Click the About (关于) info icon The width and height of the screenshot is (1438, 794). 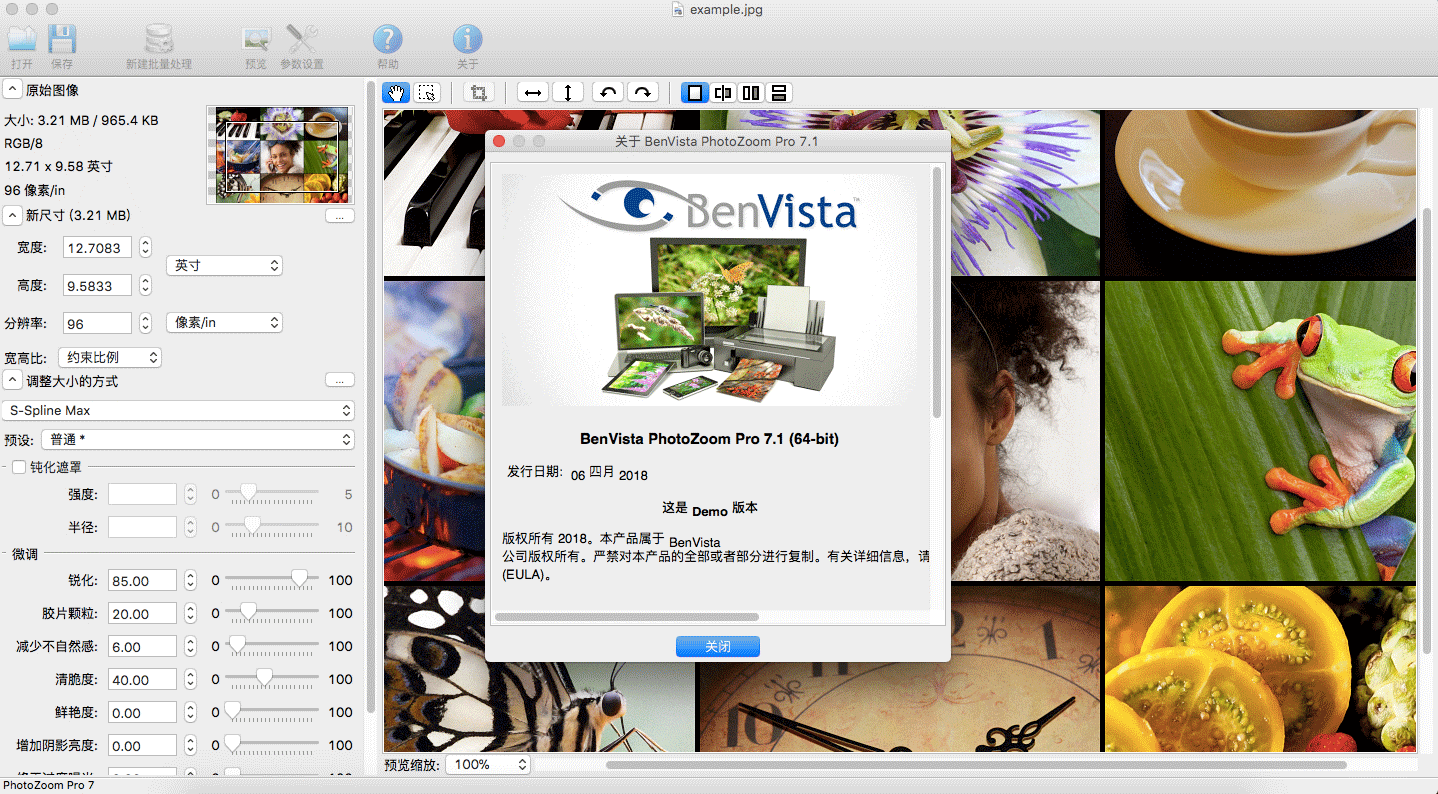click(467, 40)
